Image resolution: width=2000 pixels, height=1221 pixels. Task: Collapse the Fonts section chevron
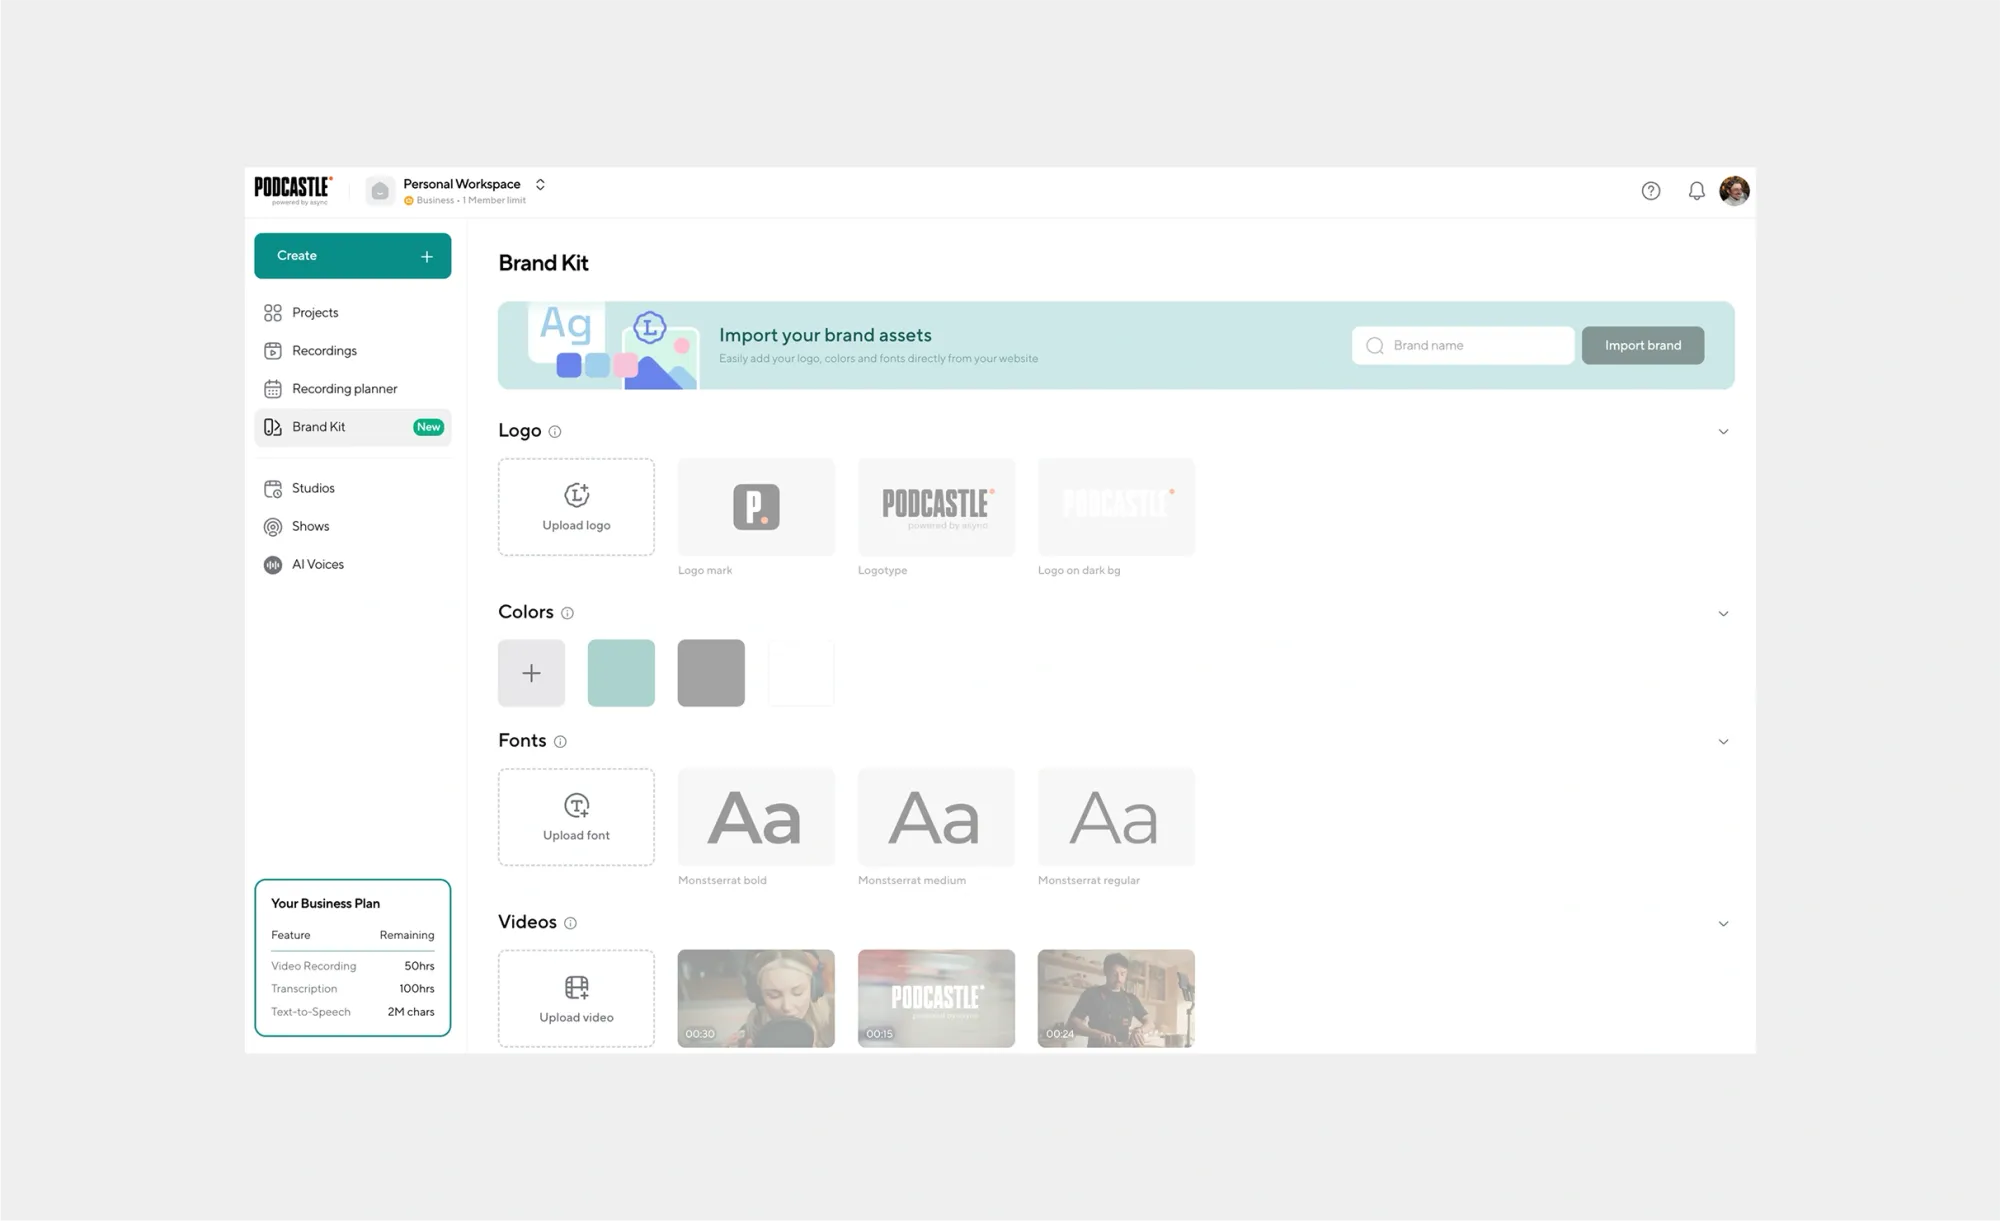pyautogui.click(x=1723, y=742)
